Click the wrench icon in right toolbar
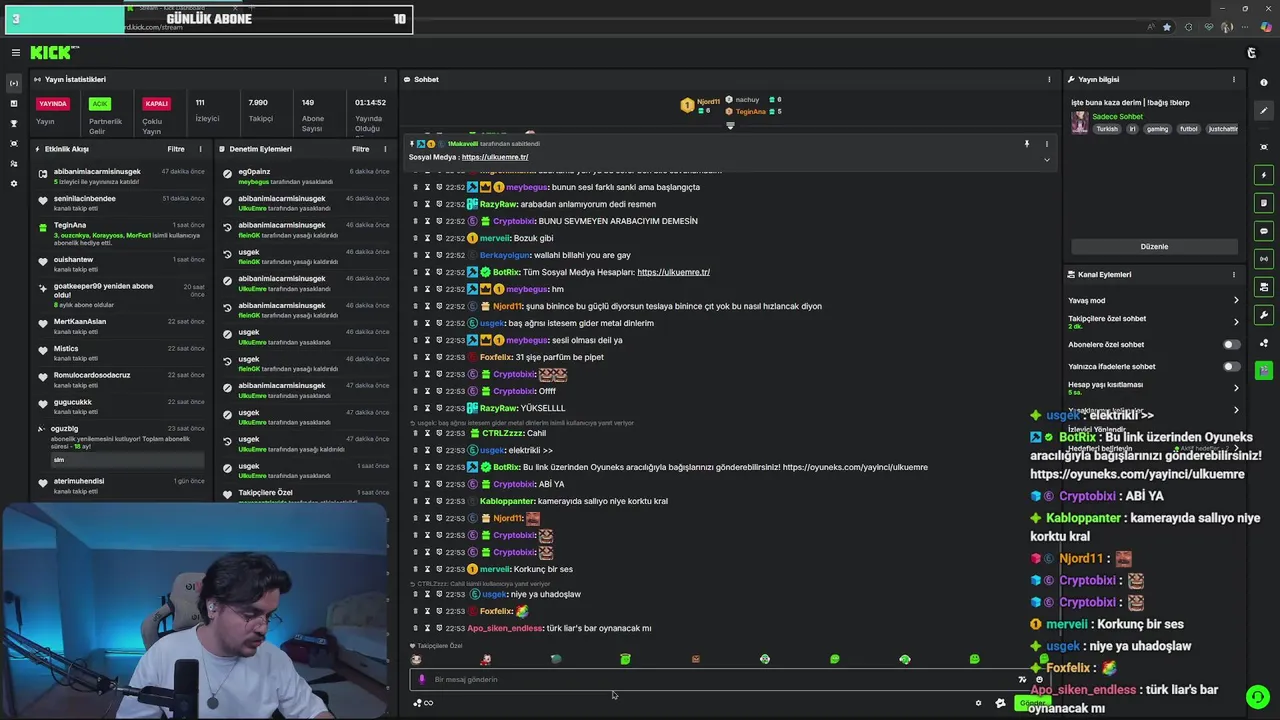The width and height of the screenshot is (1280, 720). coord(1264,315)
